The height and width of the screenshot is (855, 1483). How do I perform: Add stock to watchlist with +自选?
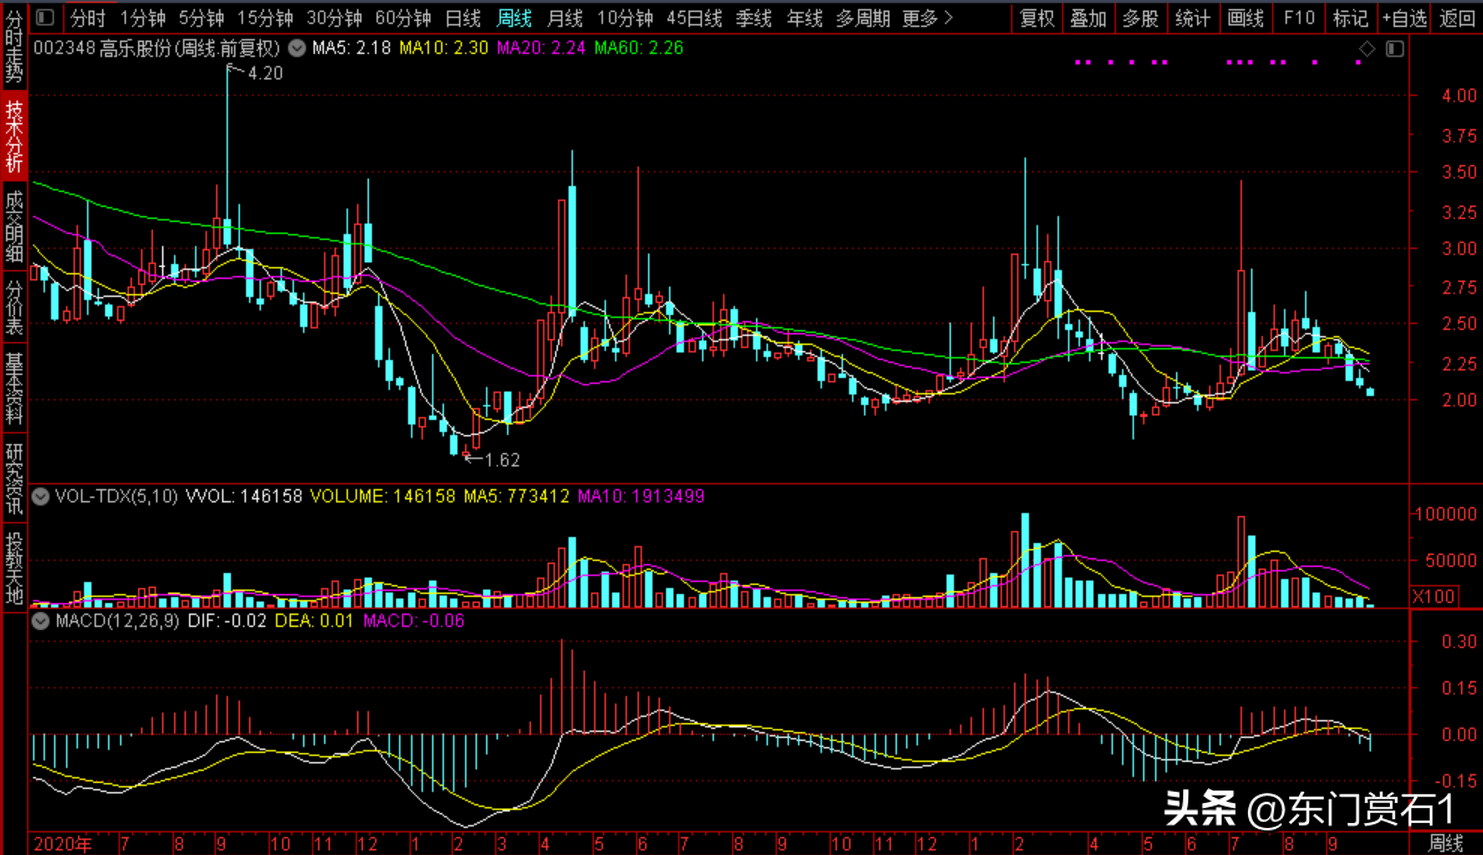(x=1405, y=18)
